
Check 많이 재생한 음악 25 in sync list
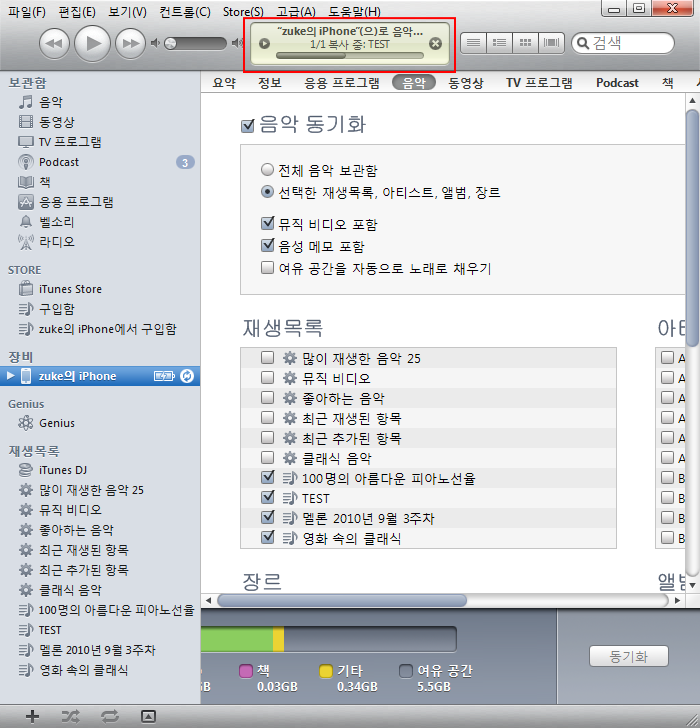coord(267,358)
